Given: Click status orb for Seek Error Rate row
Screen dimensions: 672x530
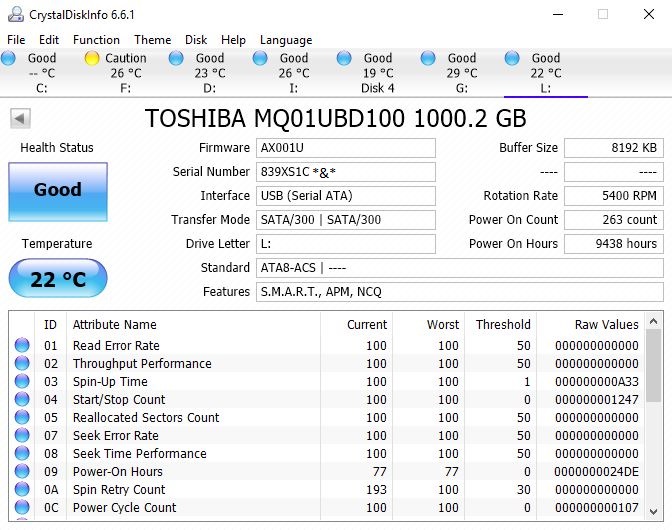Looking at the screenshot, I should [22, 435].
